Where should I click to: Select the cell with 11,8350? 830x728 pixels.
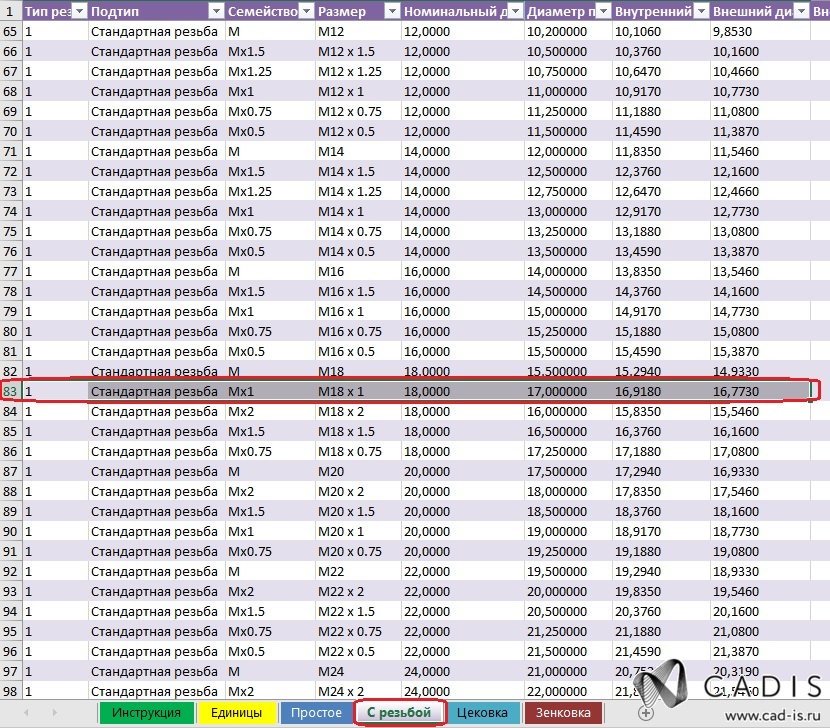[661, 151]
